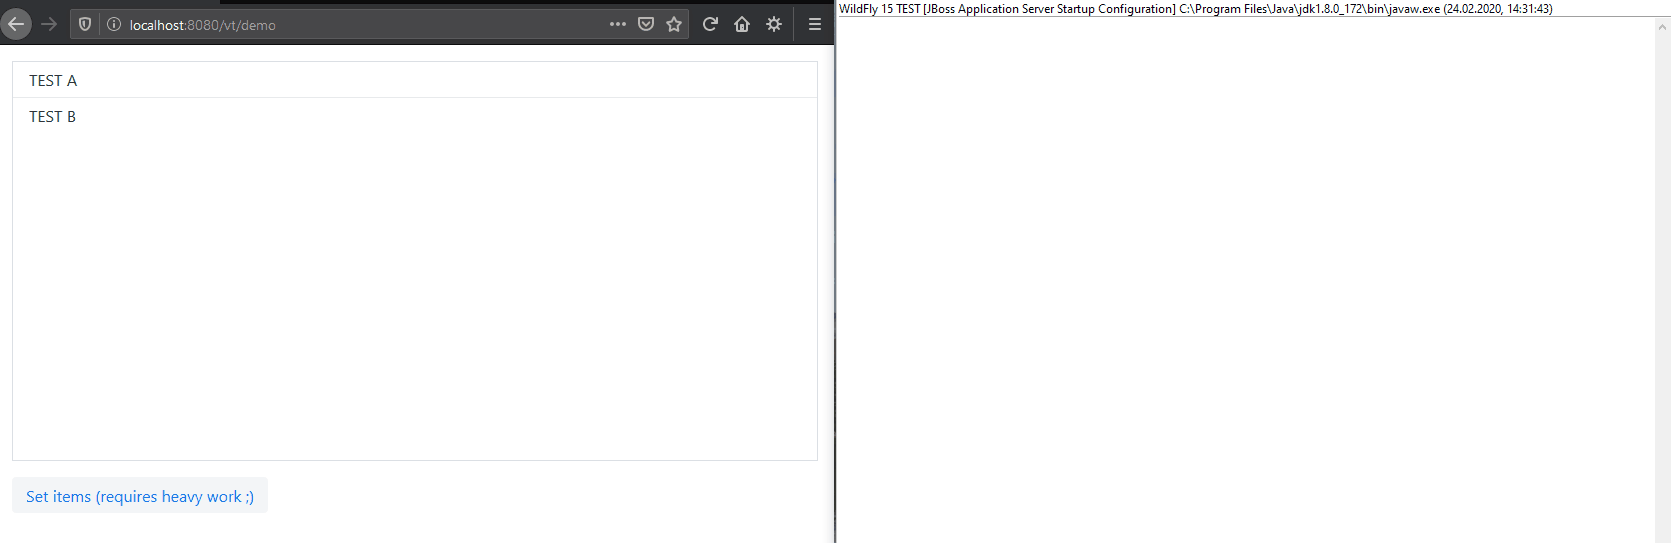The width and height of the screenshot is (1673, 543).
Task: Bookmark this page with star icon
Action: click(x=674, y=24)
